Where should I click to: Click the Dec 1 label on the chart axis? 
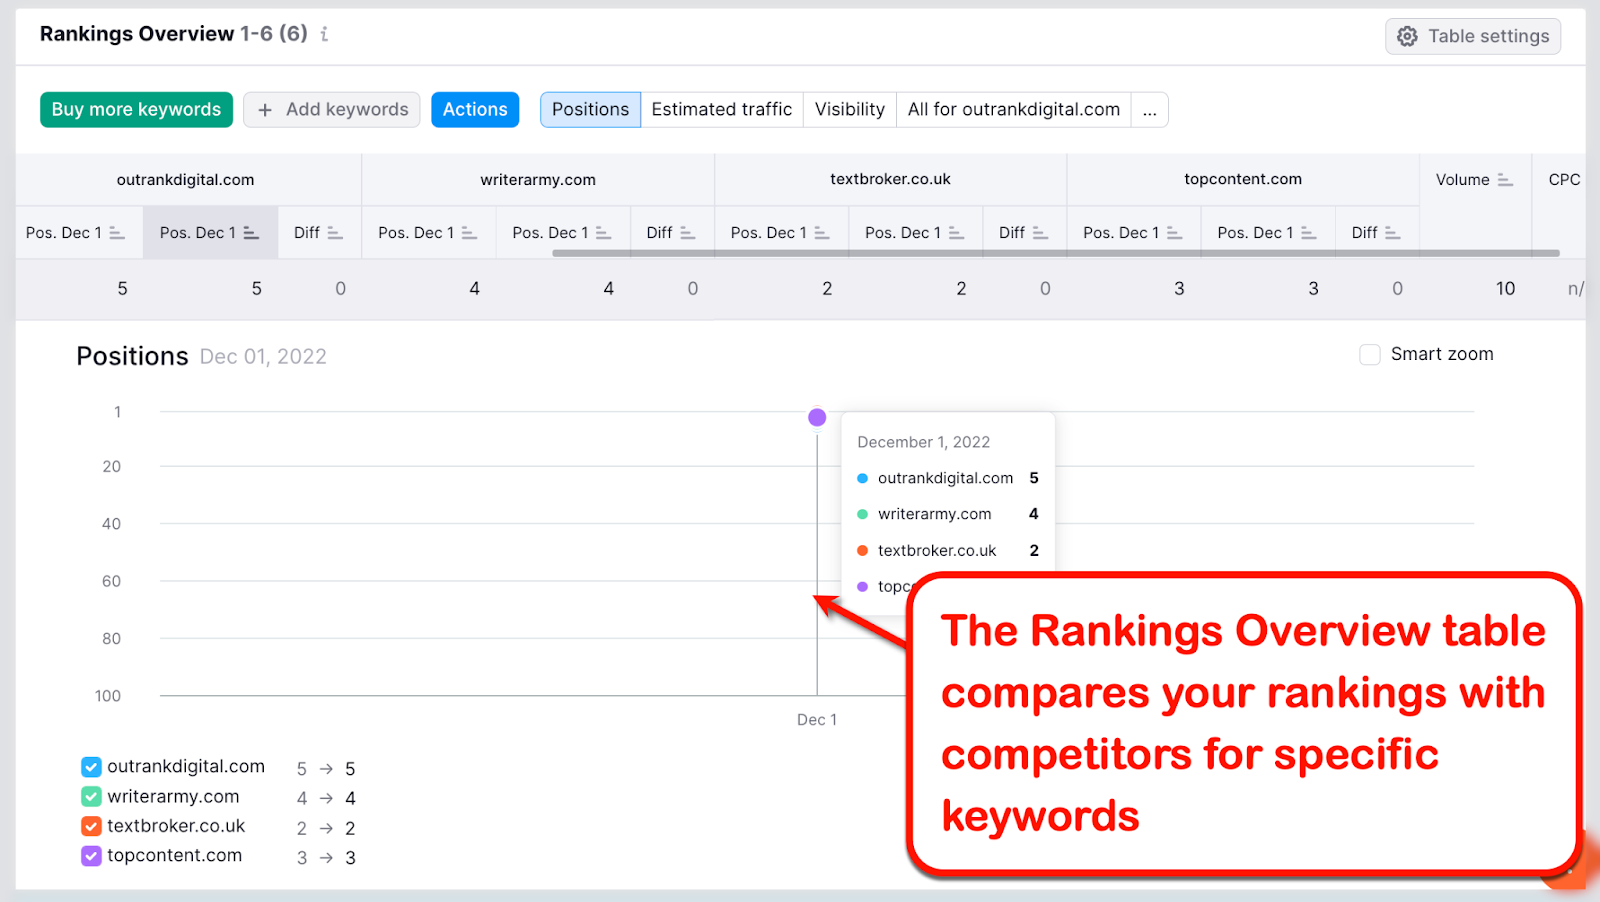click(817, 720)
